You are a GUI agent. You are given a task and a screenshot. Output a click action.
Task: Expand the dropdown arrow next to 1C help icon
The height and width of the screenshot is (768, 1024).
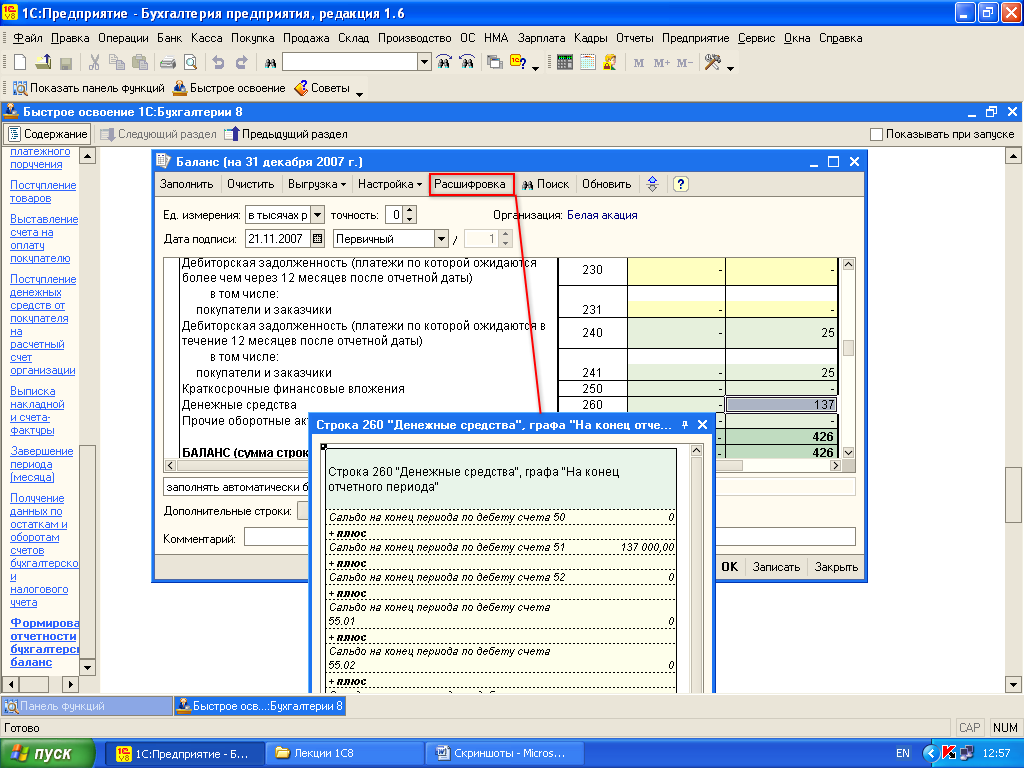coord(536,68)
